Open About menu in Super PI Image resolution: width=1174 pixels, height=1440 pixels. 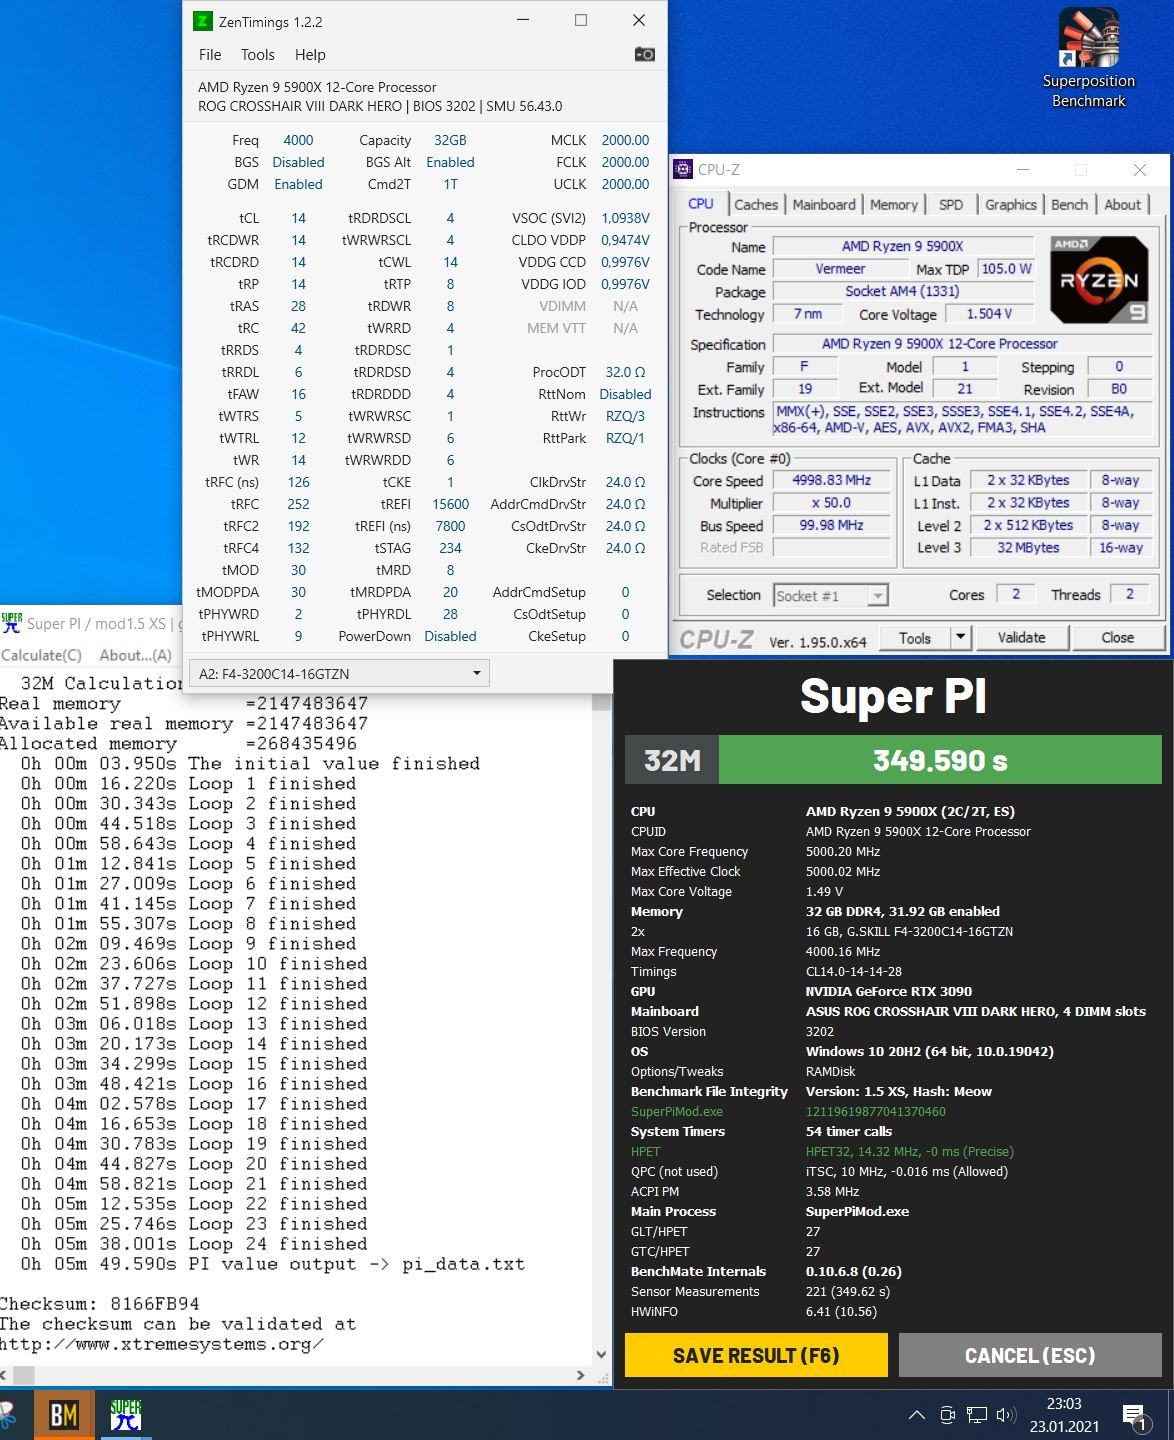click(x=135, y=655)
